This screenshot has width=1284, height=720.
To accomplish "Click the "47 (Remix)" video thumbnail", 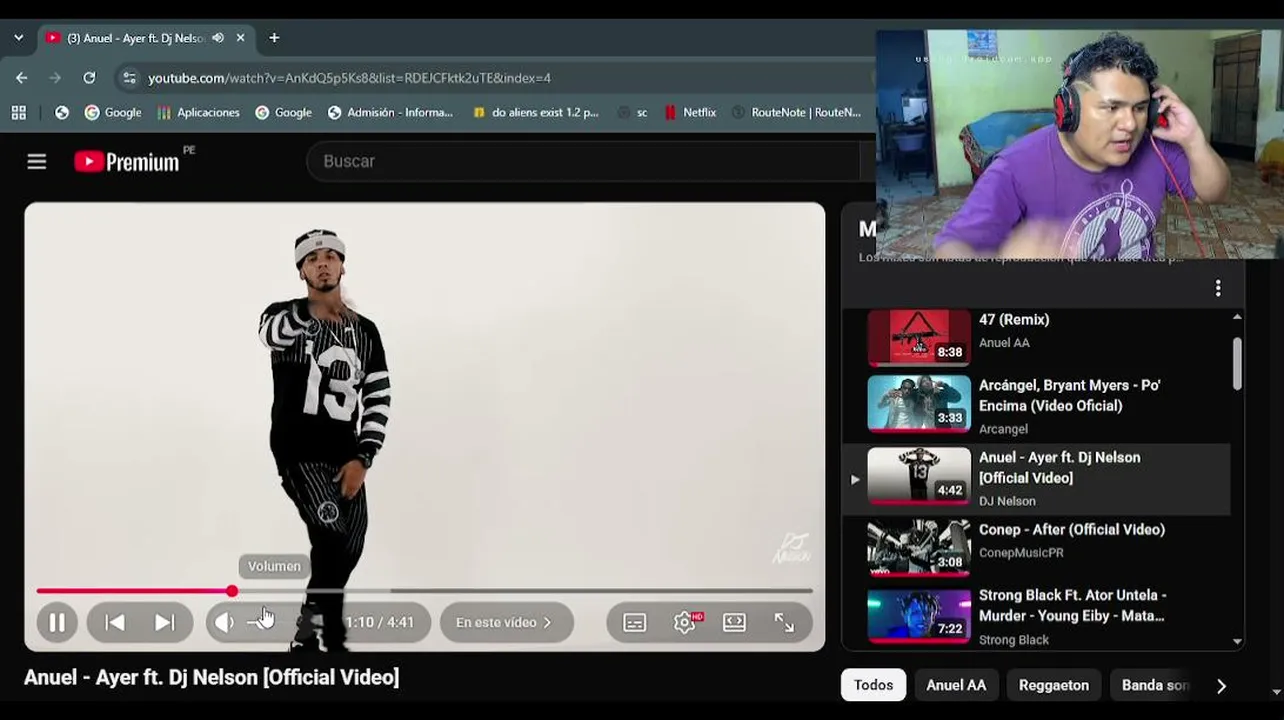I will [919, 337].
